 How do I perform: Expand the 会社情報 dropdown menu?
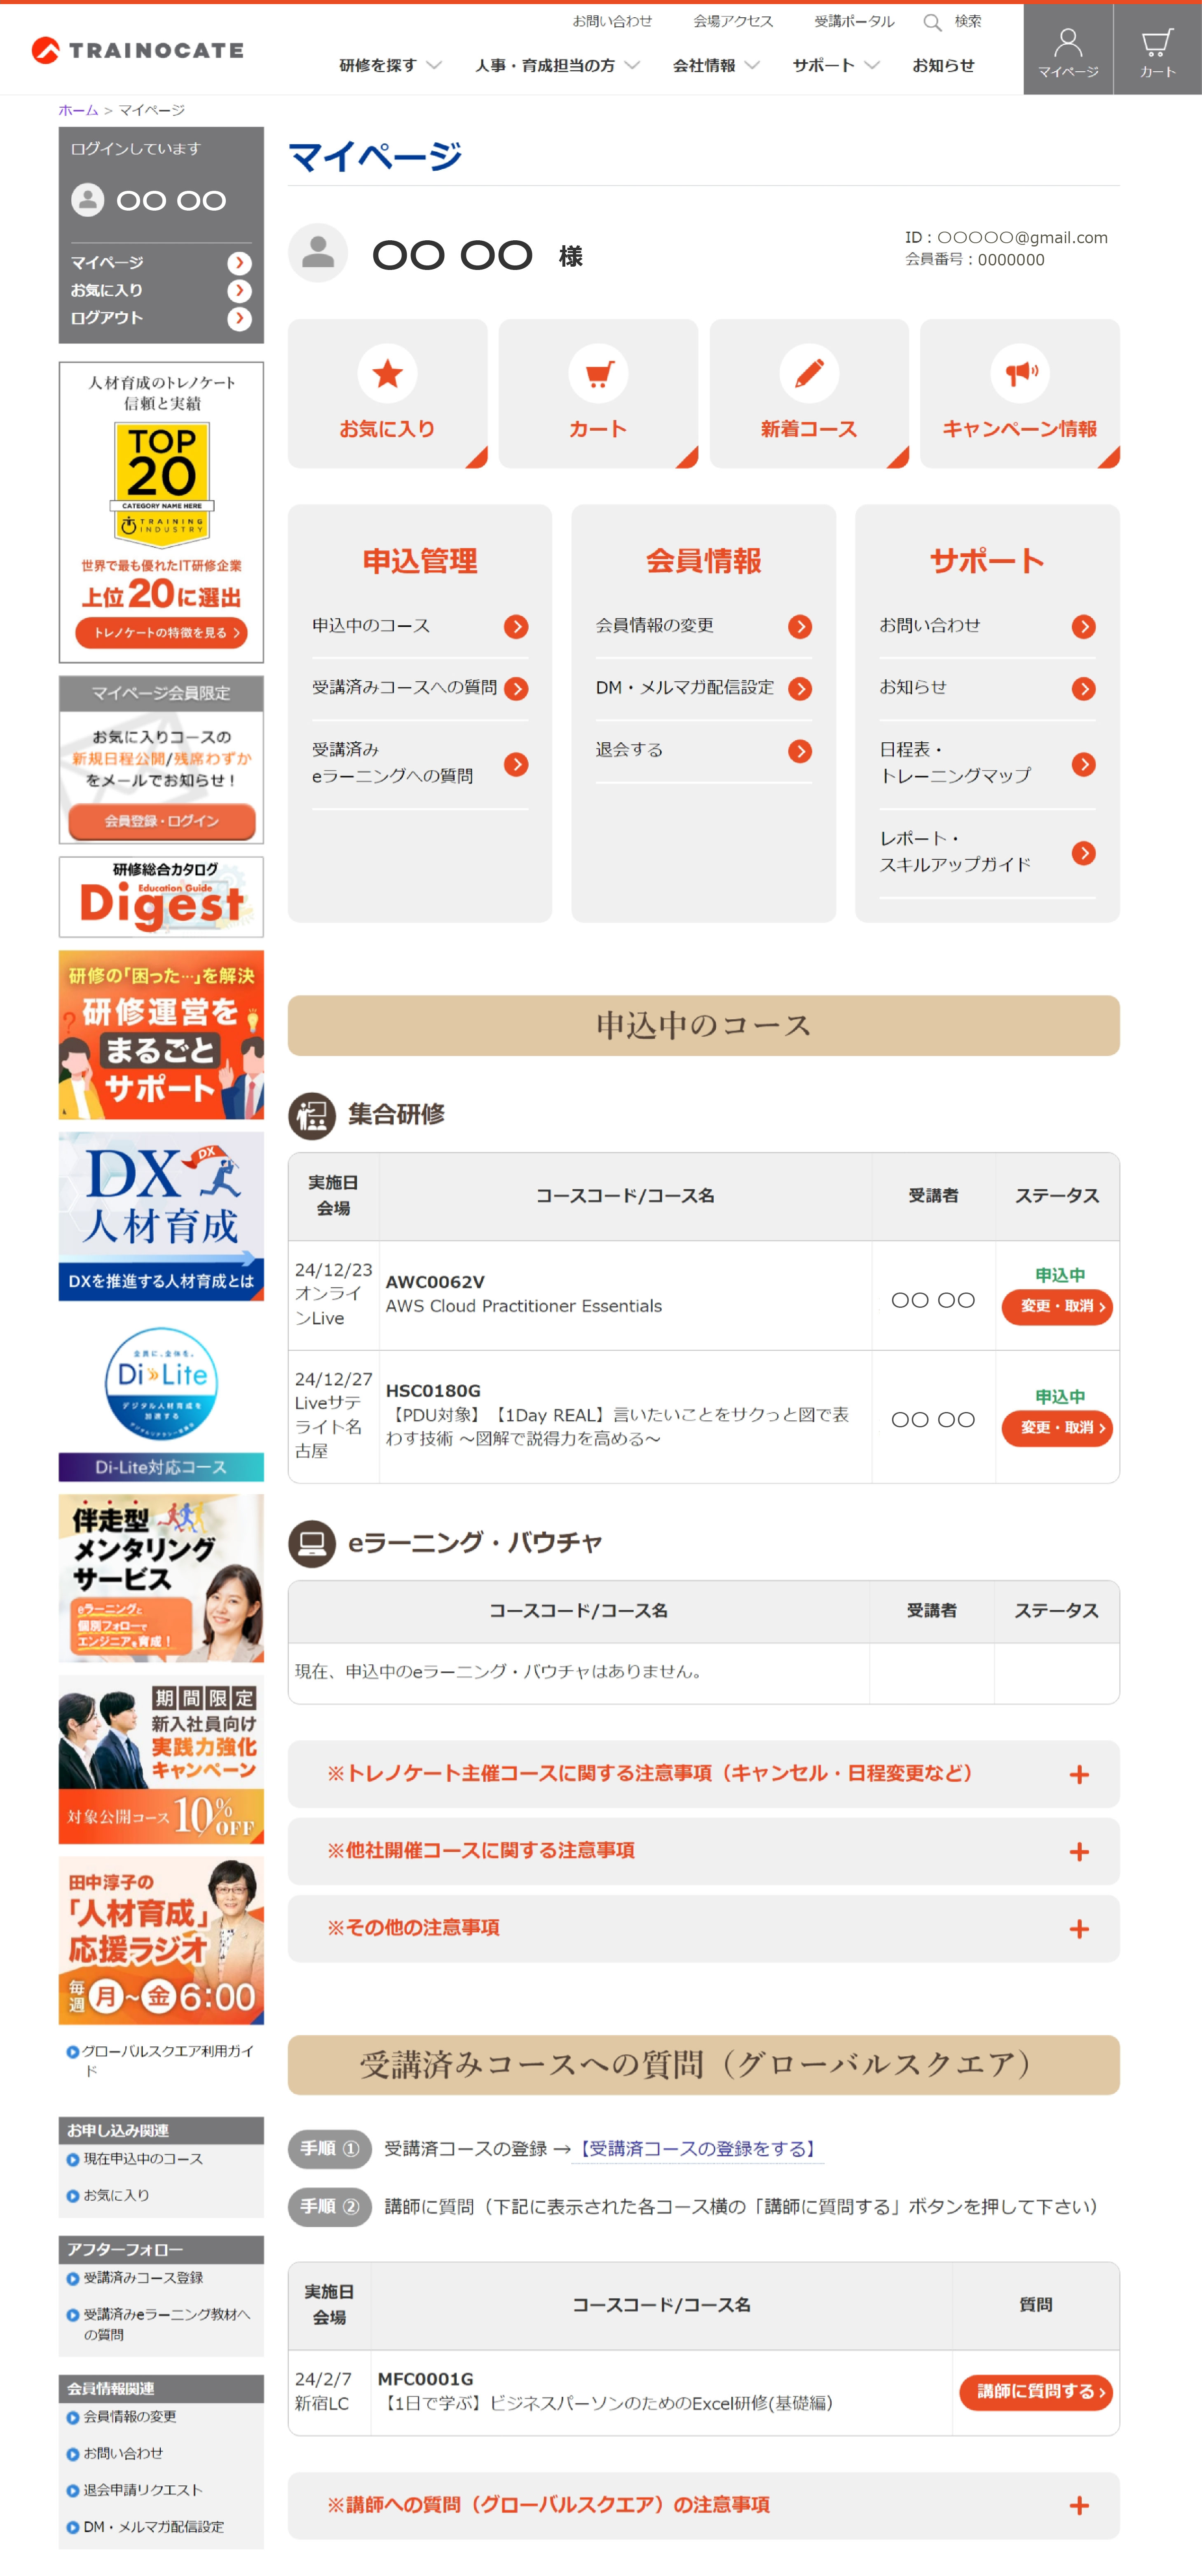point(716,65)
